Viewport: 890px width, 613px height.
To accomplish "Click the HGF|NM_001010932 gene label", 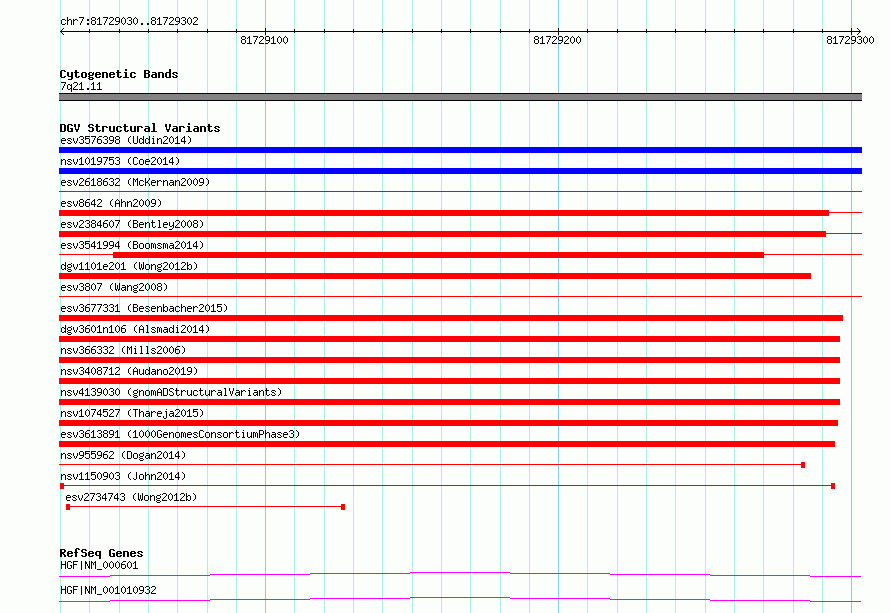I will click(x=108, y=590).
